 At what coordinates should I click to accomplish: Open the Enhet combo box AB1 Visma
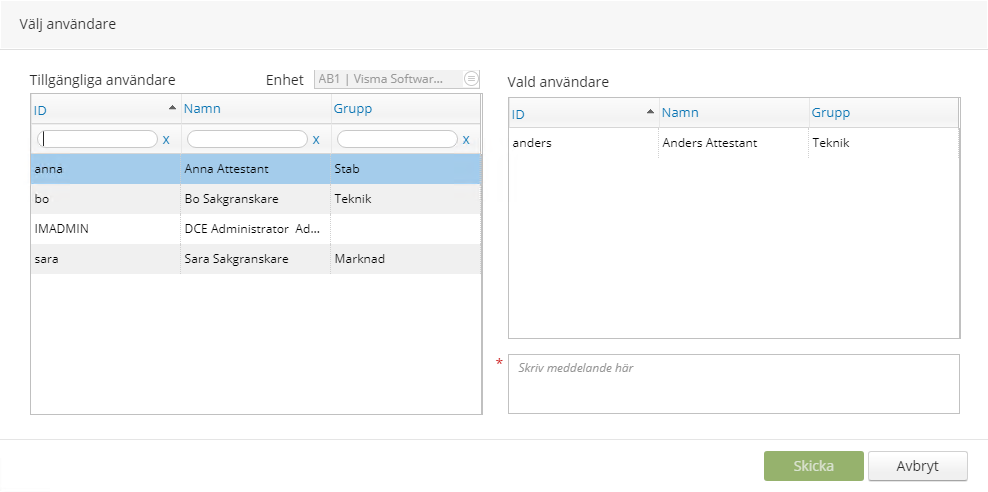397,79
